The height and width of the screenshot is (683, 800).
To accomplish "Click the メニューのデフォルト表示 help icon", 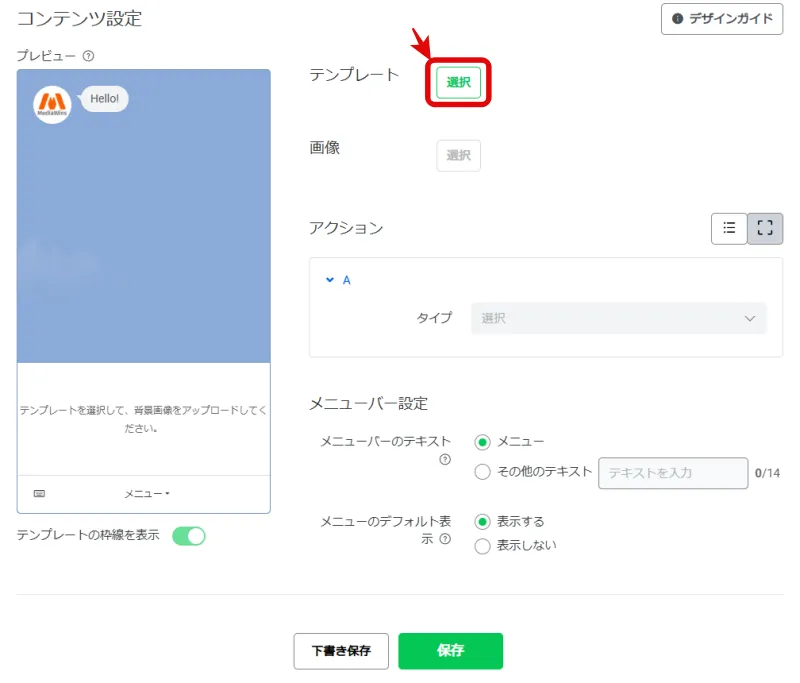I will pyautogui.click(x=445, y=539).
